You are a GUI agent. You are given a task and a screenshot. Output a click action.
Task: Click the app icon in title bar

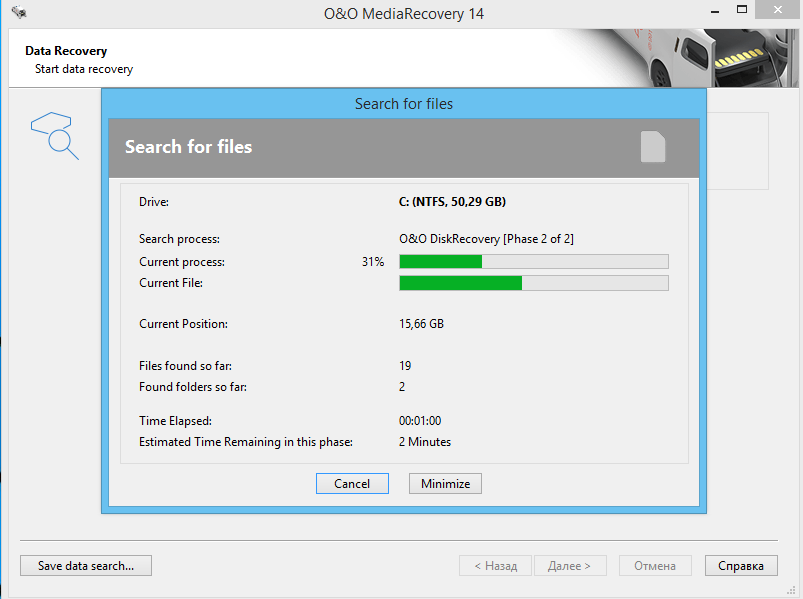point(19,12)
